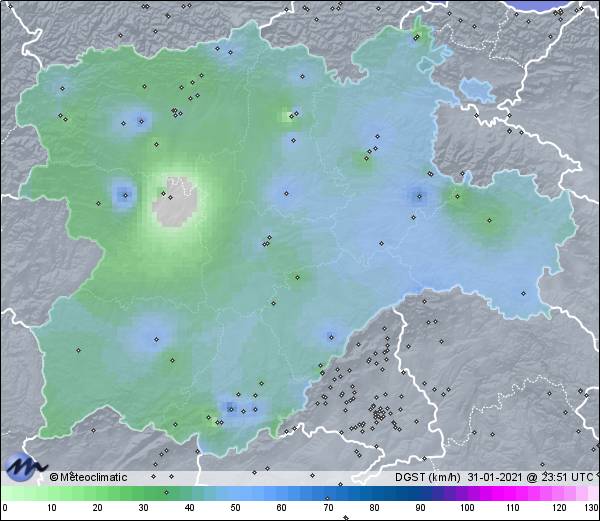Image resolution: width=600 pixels, height=521 pixels.
Task: Click the 120 value on the scale
Action: [x=559, y=508]
